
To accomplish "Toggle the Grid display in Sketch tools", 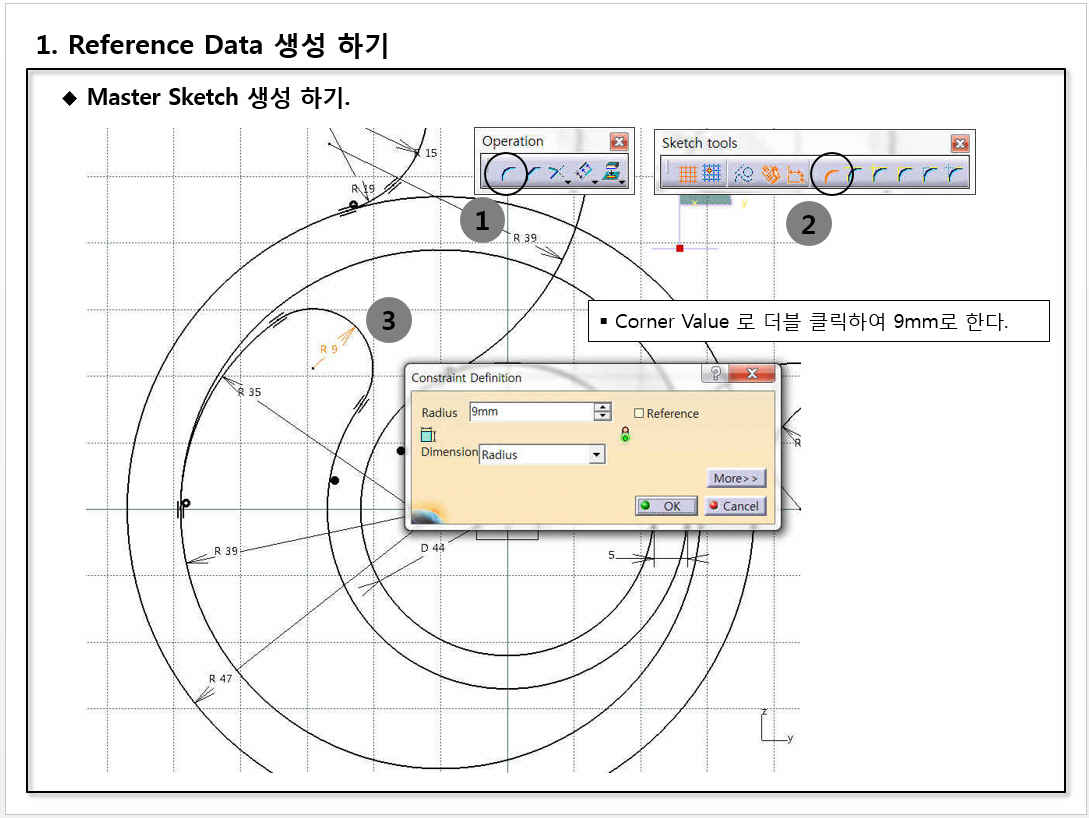I will [687, 175].
